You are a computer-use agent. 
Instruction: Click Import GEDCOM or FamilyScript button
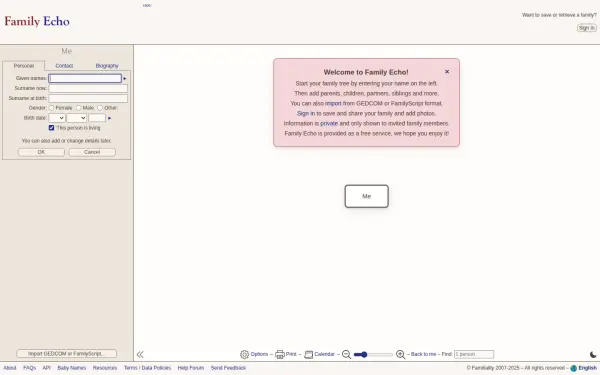[67, 354]
